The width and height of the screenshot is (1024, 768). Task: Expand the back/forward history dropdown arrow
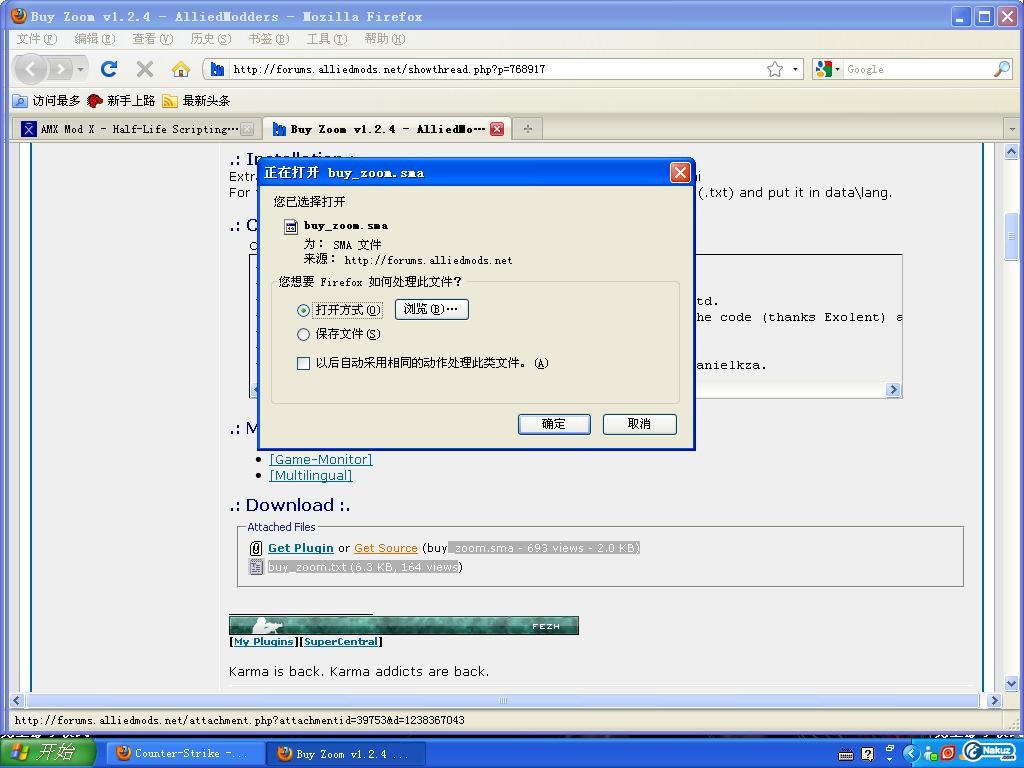pos(80,69)
